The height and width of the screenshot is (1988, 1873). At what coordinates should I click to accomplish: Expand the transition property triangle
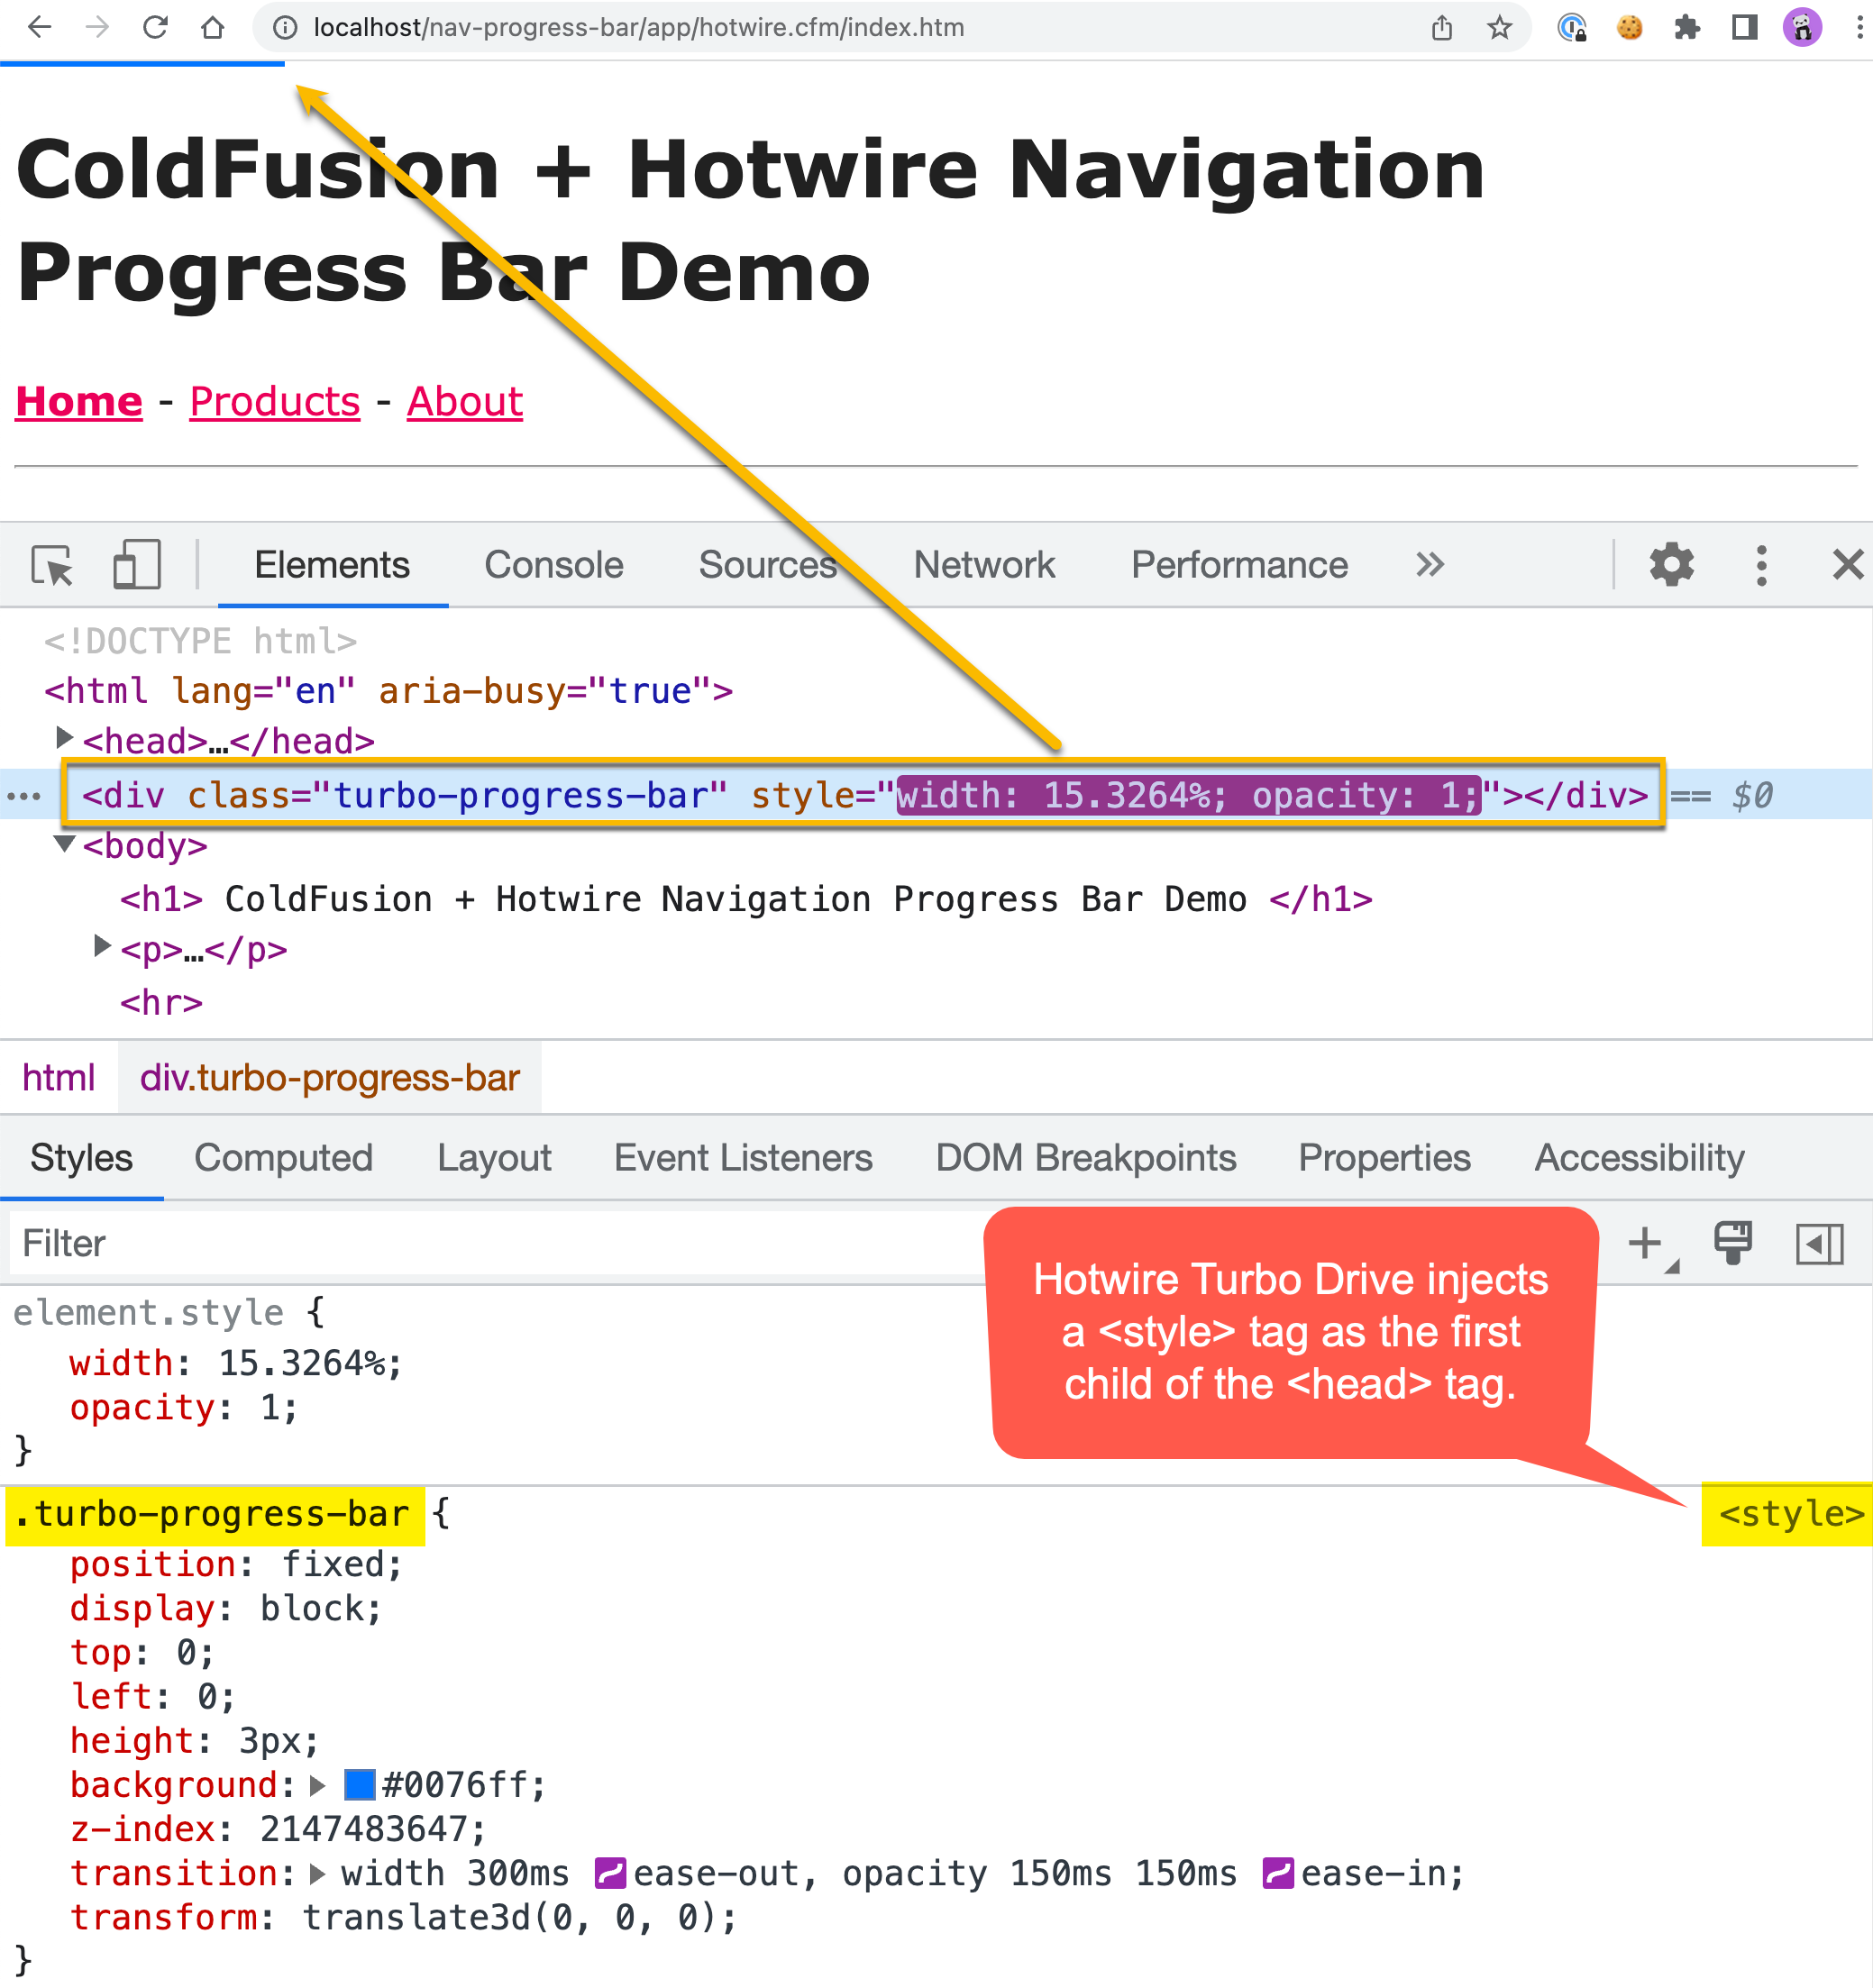tap(317, 1873)
